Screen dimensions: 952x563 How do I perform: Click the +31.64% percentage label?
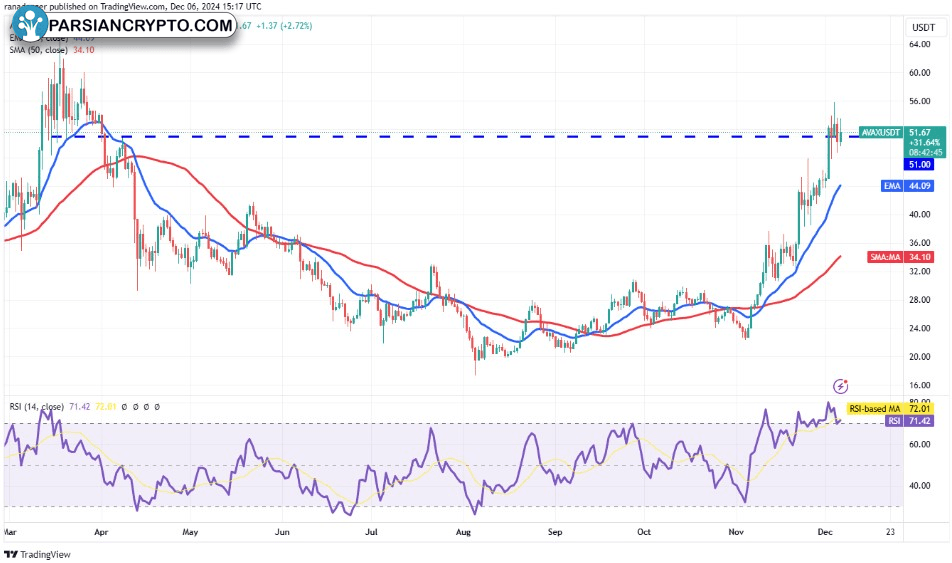(x=924, y=143)
